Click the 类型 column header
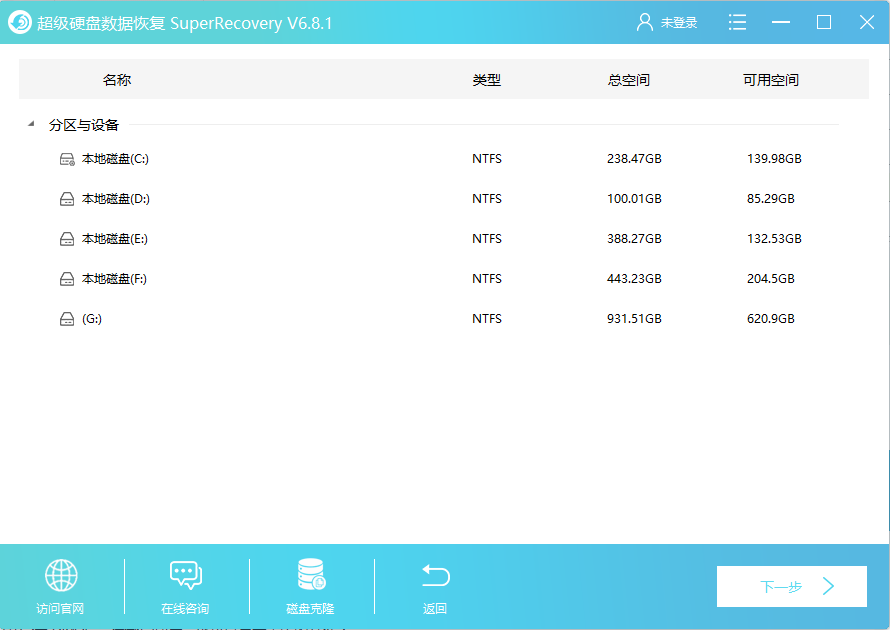The width and height of the screenshot is (890, 630). click(487, 79)
